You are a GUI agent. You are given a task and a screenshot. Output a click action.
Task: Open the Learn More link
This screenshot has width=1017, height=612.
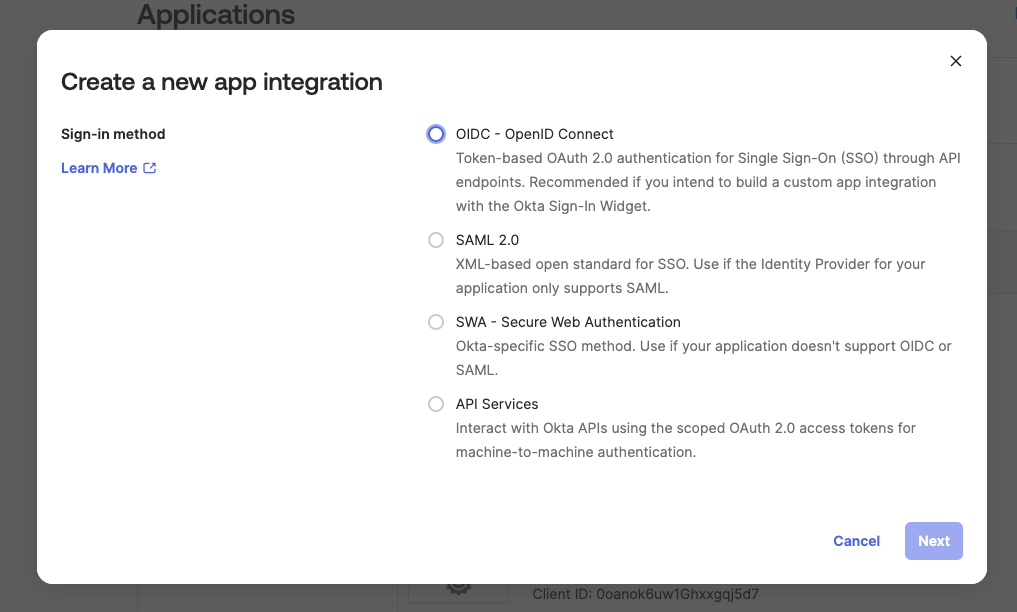[99, 168]
